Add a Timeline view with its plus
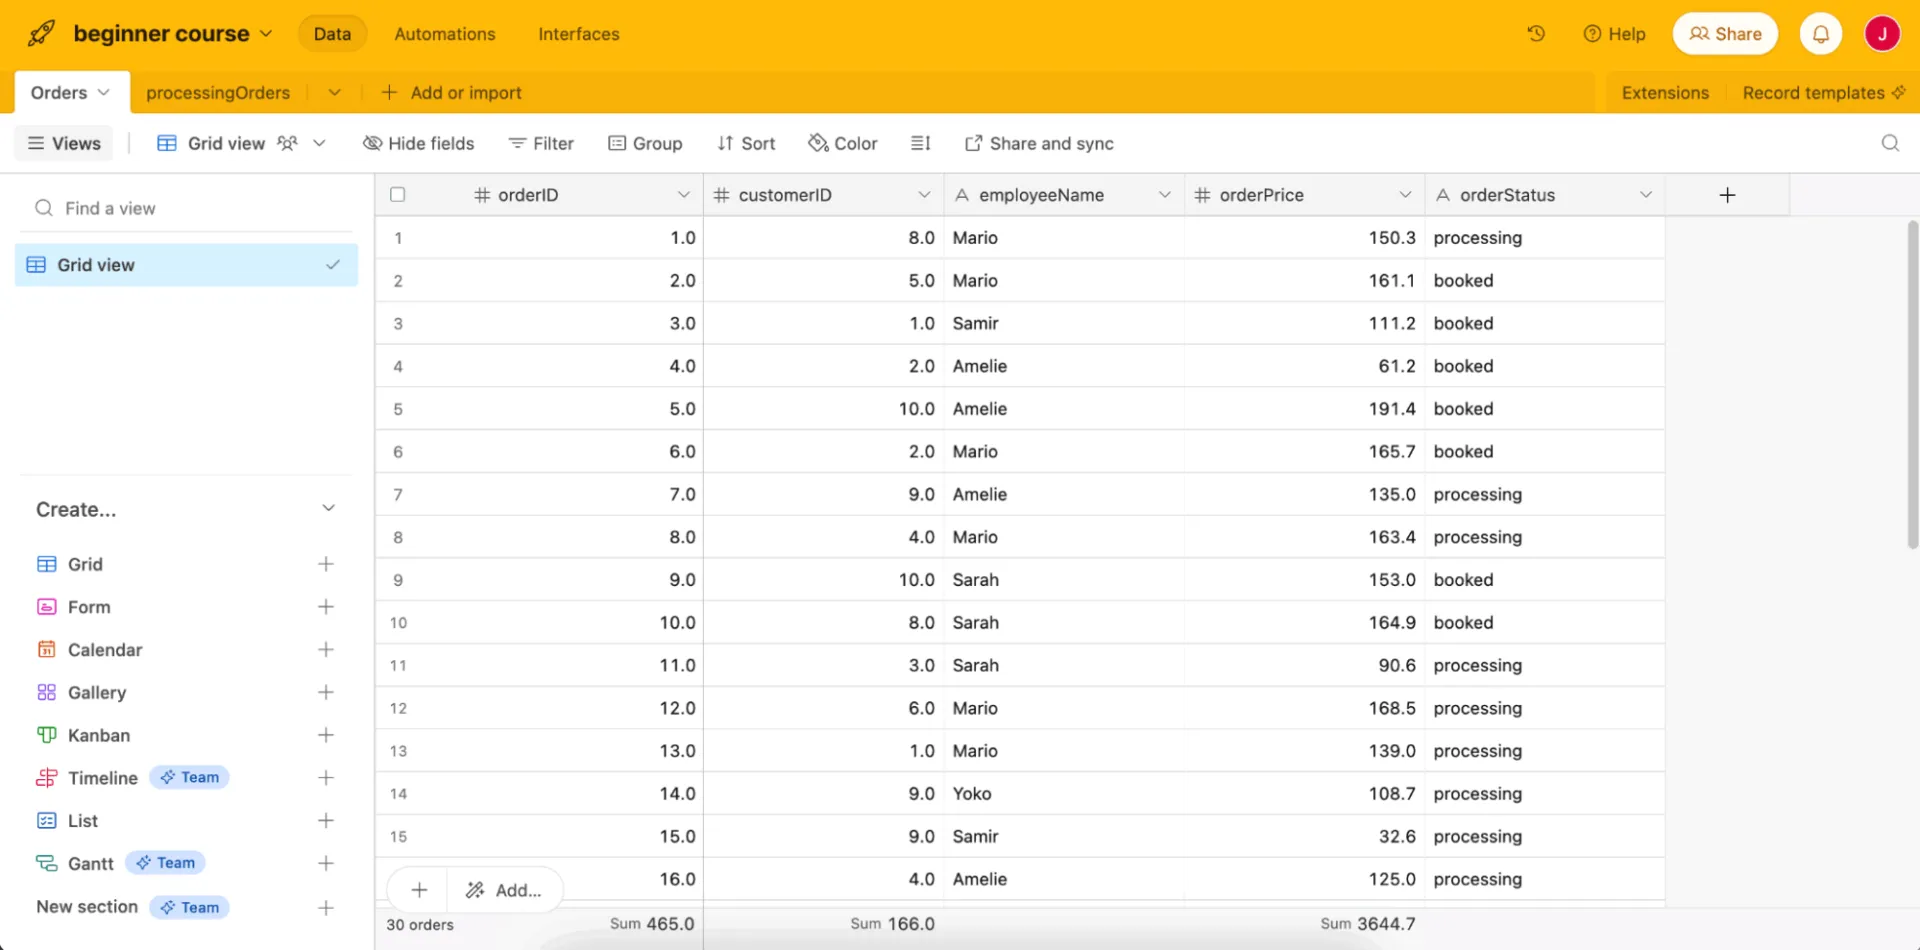Viewport: 1920px width, 950px height. (326, 778)
